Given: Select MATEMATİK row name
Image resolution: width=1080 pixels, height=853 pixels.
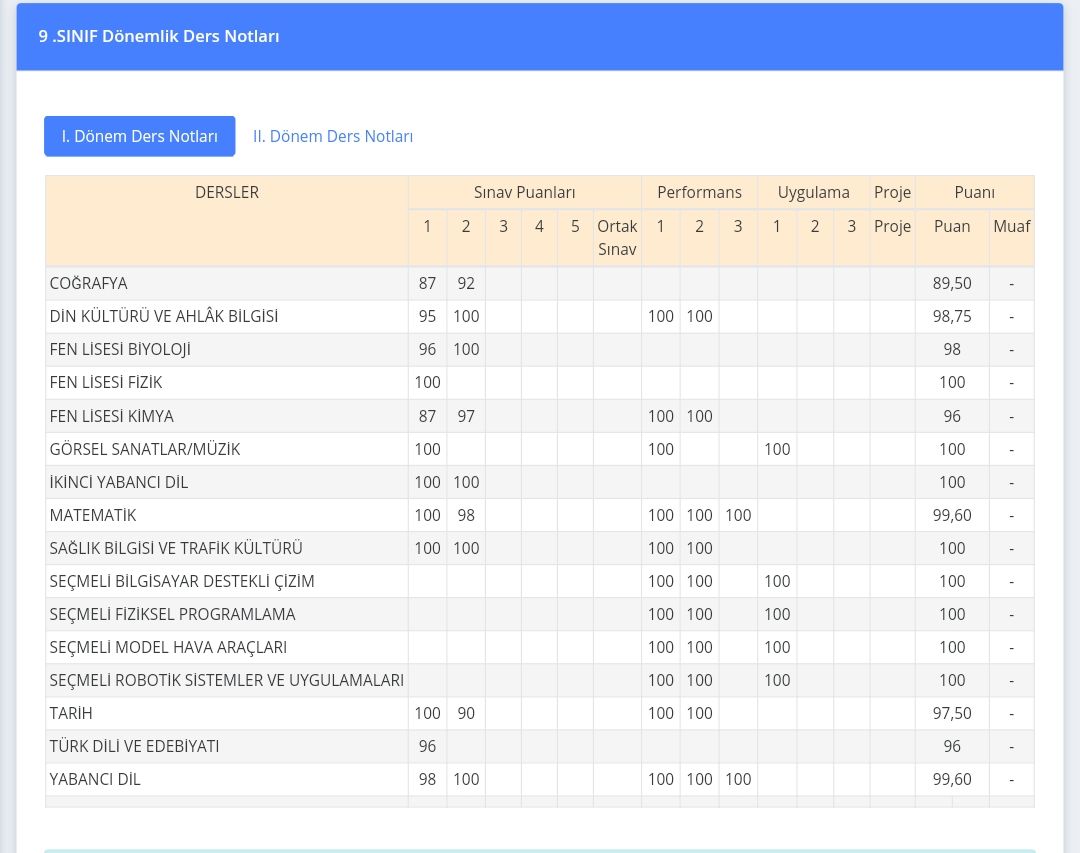Looking at the screenshot, I should (x=93, y=515).
